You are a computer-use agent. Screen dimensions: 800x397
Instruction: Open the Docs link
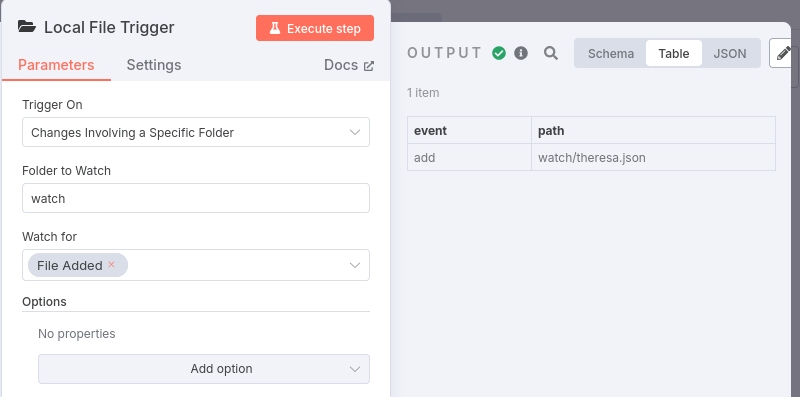pyautogui.click(x=349, y=65)
